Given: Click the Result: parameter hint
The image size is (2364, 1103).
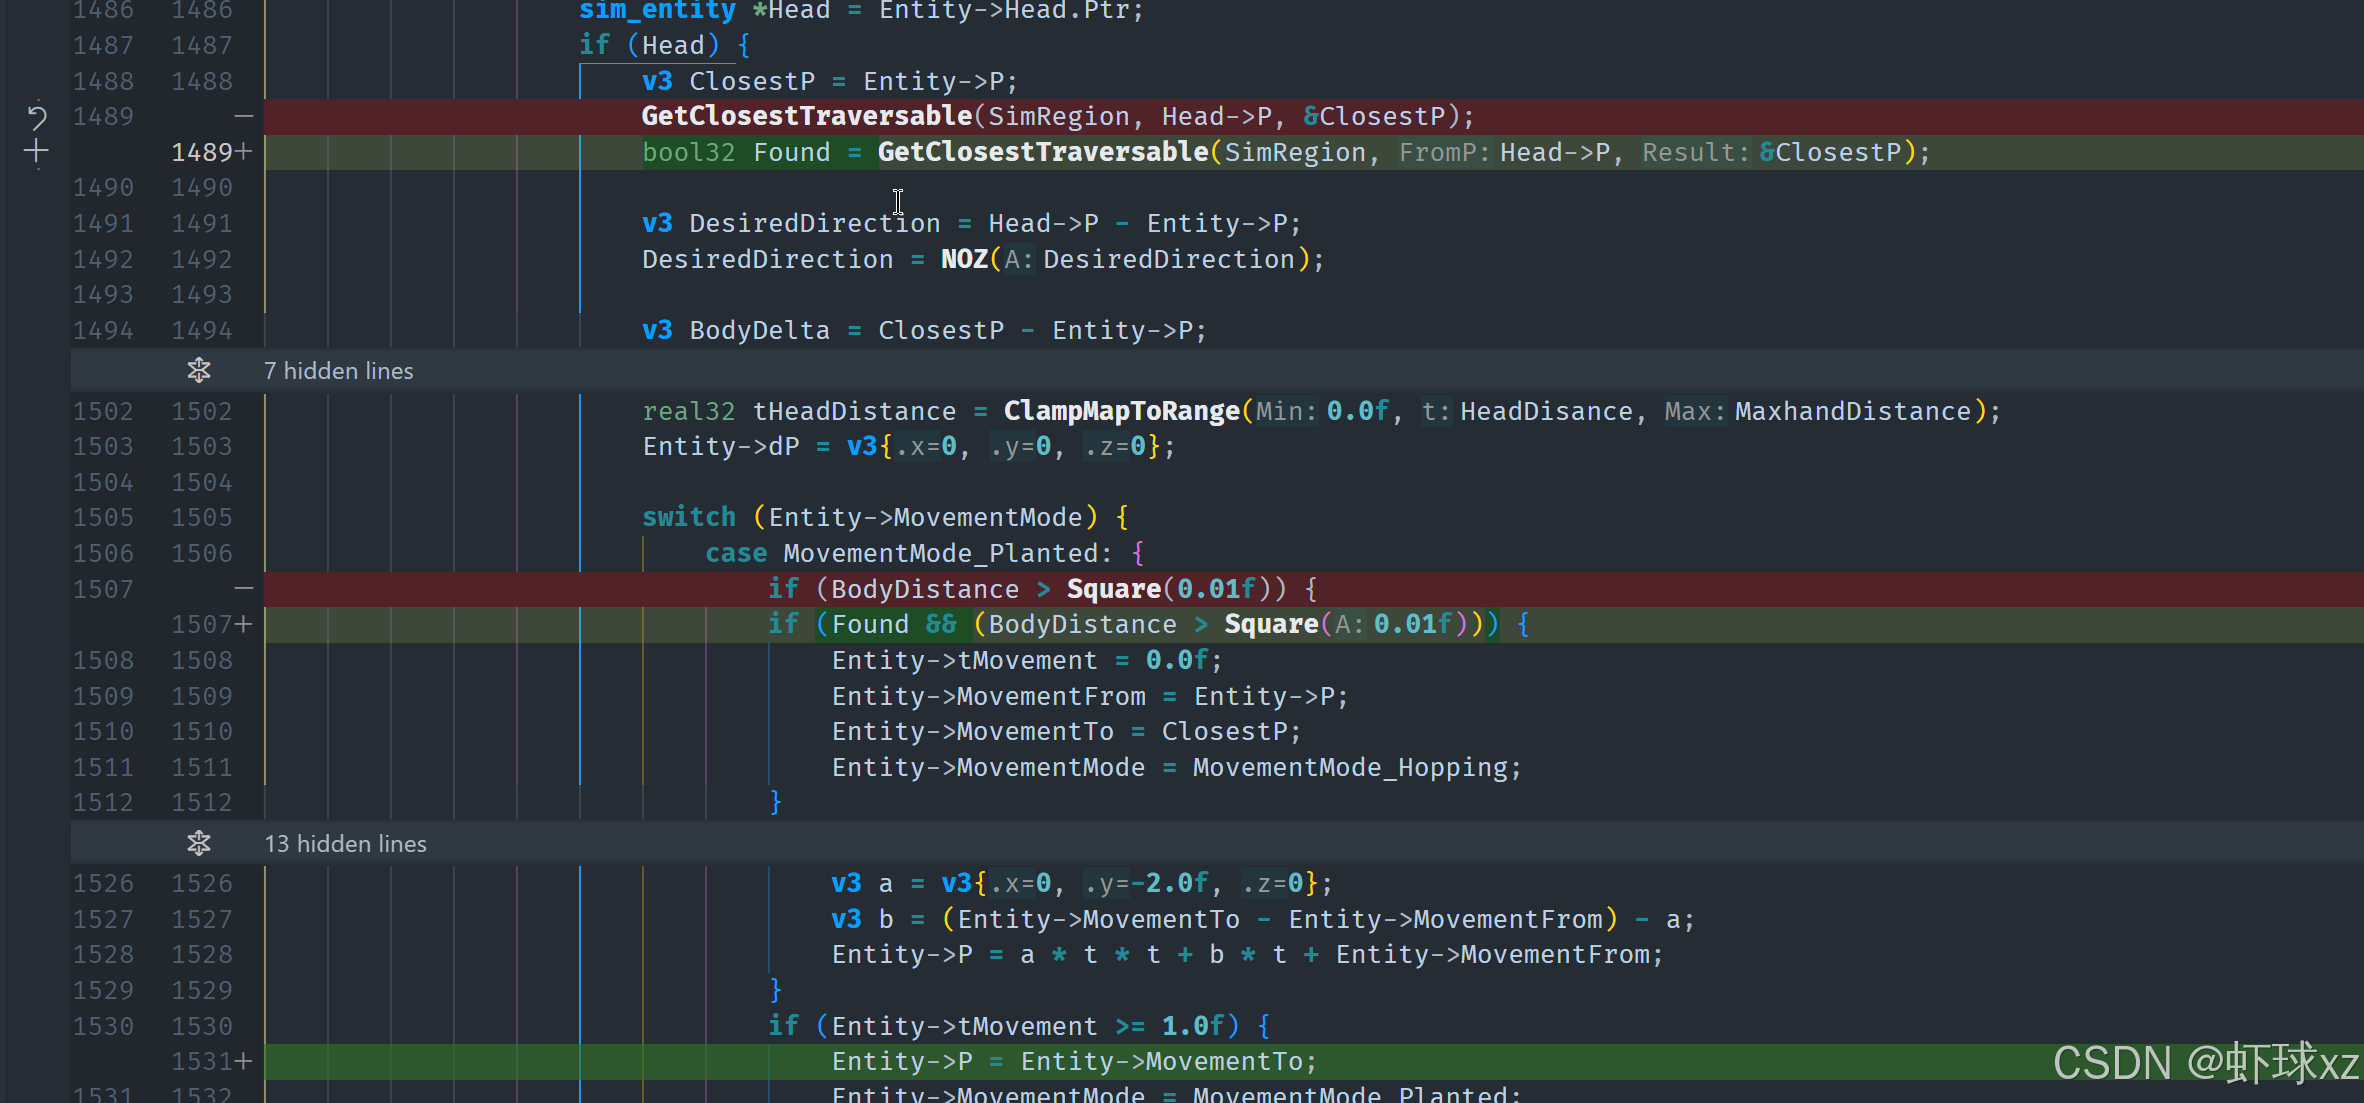Looking at the screenshot, I should tap(1695, 153).
